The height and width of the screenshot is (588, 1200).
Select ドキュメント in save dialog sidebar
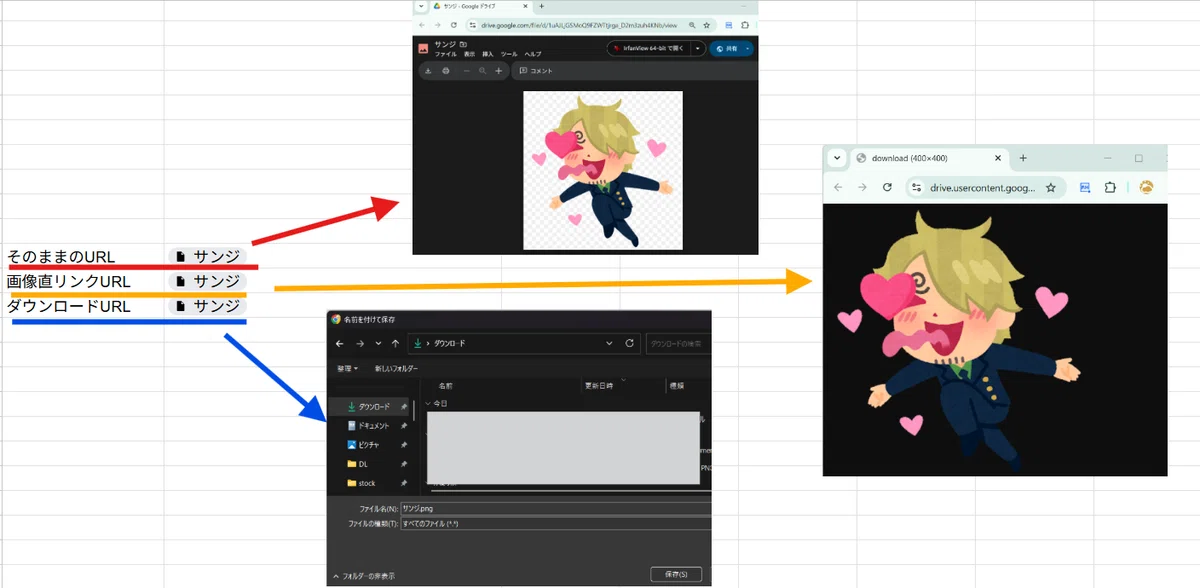coord(369,426)
